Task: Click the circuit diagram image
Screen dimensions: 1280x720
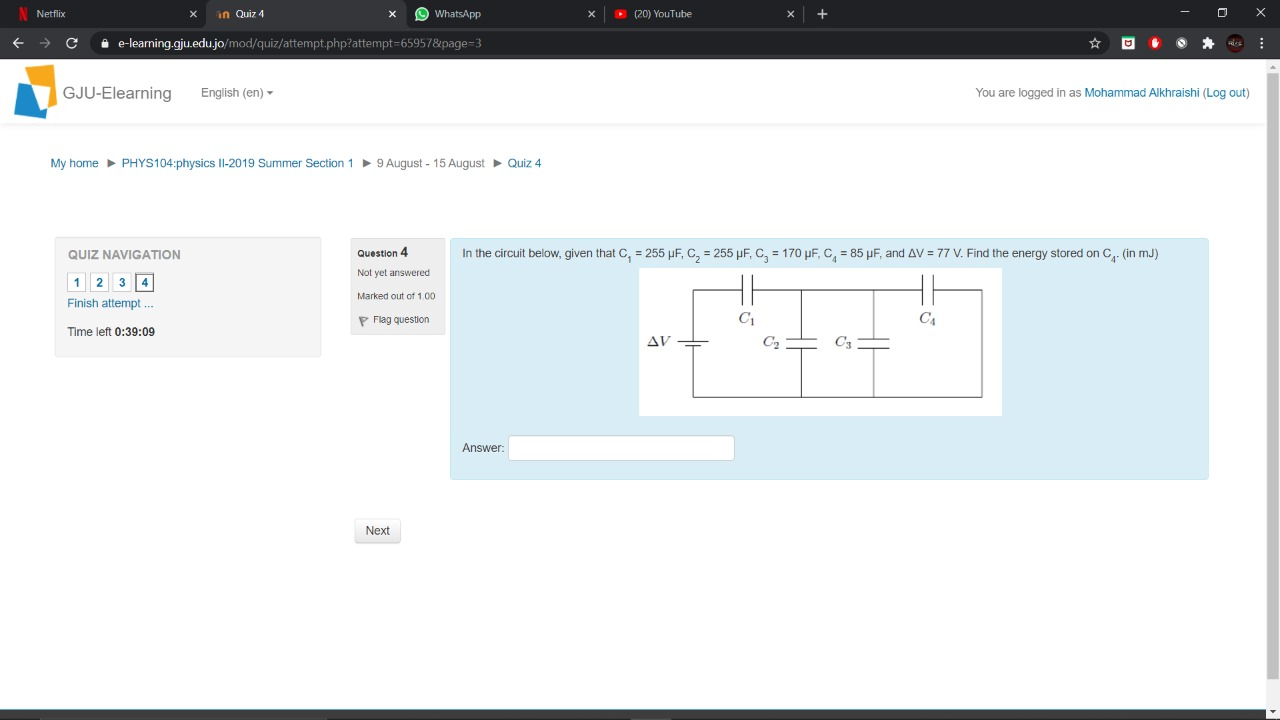Action: pos(820,341)
